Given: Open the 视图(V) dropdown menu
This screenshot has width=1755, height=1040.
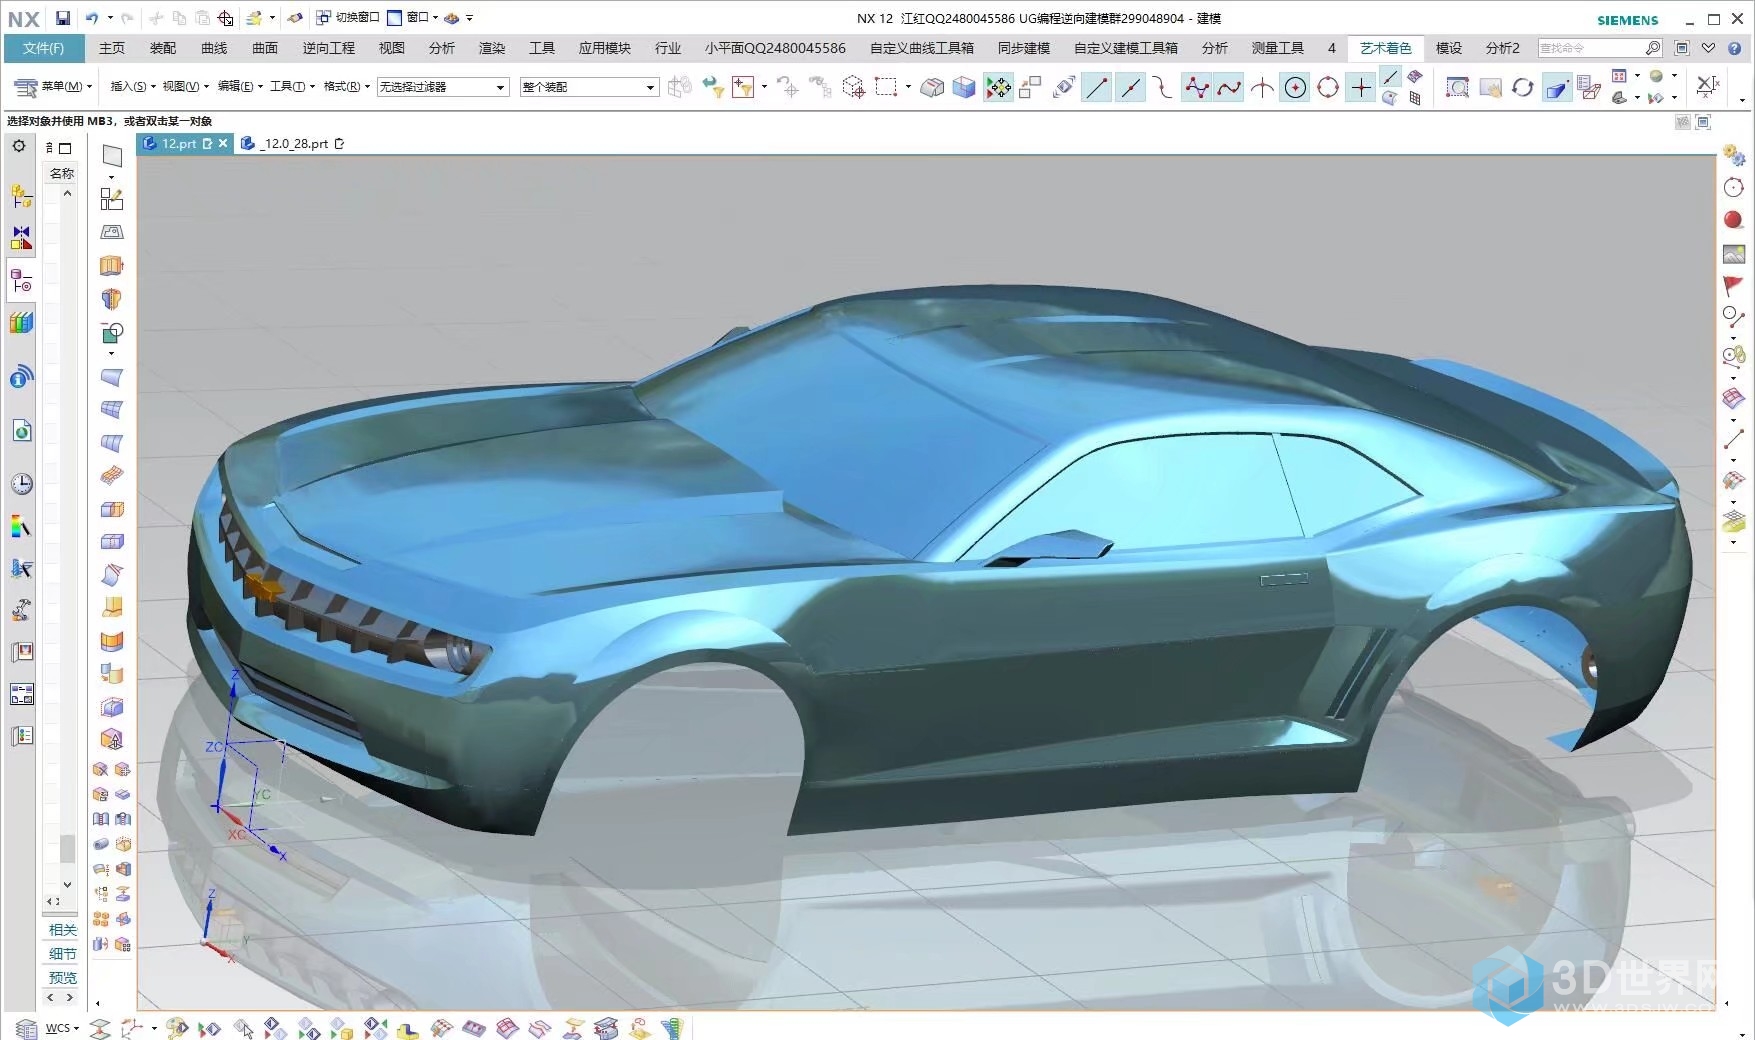Looking at the screenshot, I should click(186, 87).
